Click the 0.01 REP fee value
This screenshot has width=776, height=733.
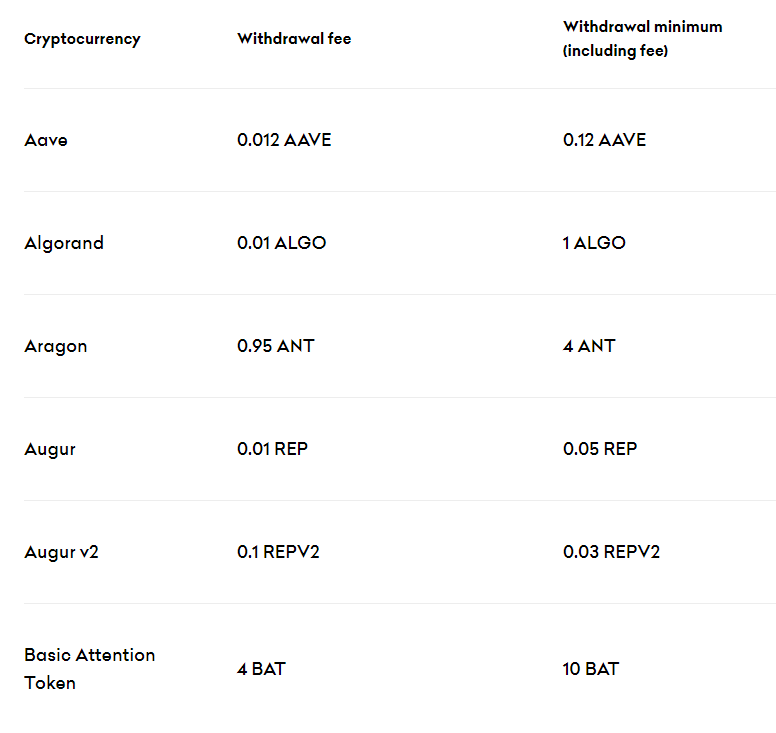pos(272,449)
